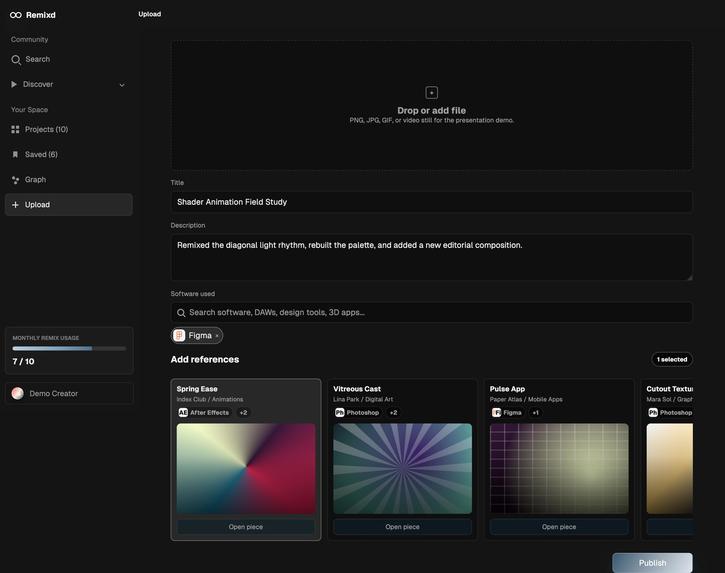Select the Cutout Texture thumbnail
This screenshot has height=573, width=725.
(670, 468)
